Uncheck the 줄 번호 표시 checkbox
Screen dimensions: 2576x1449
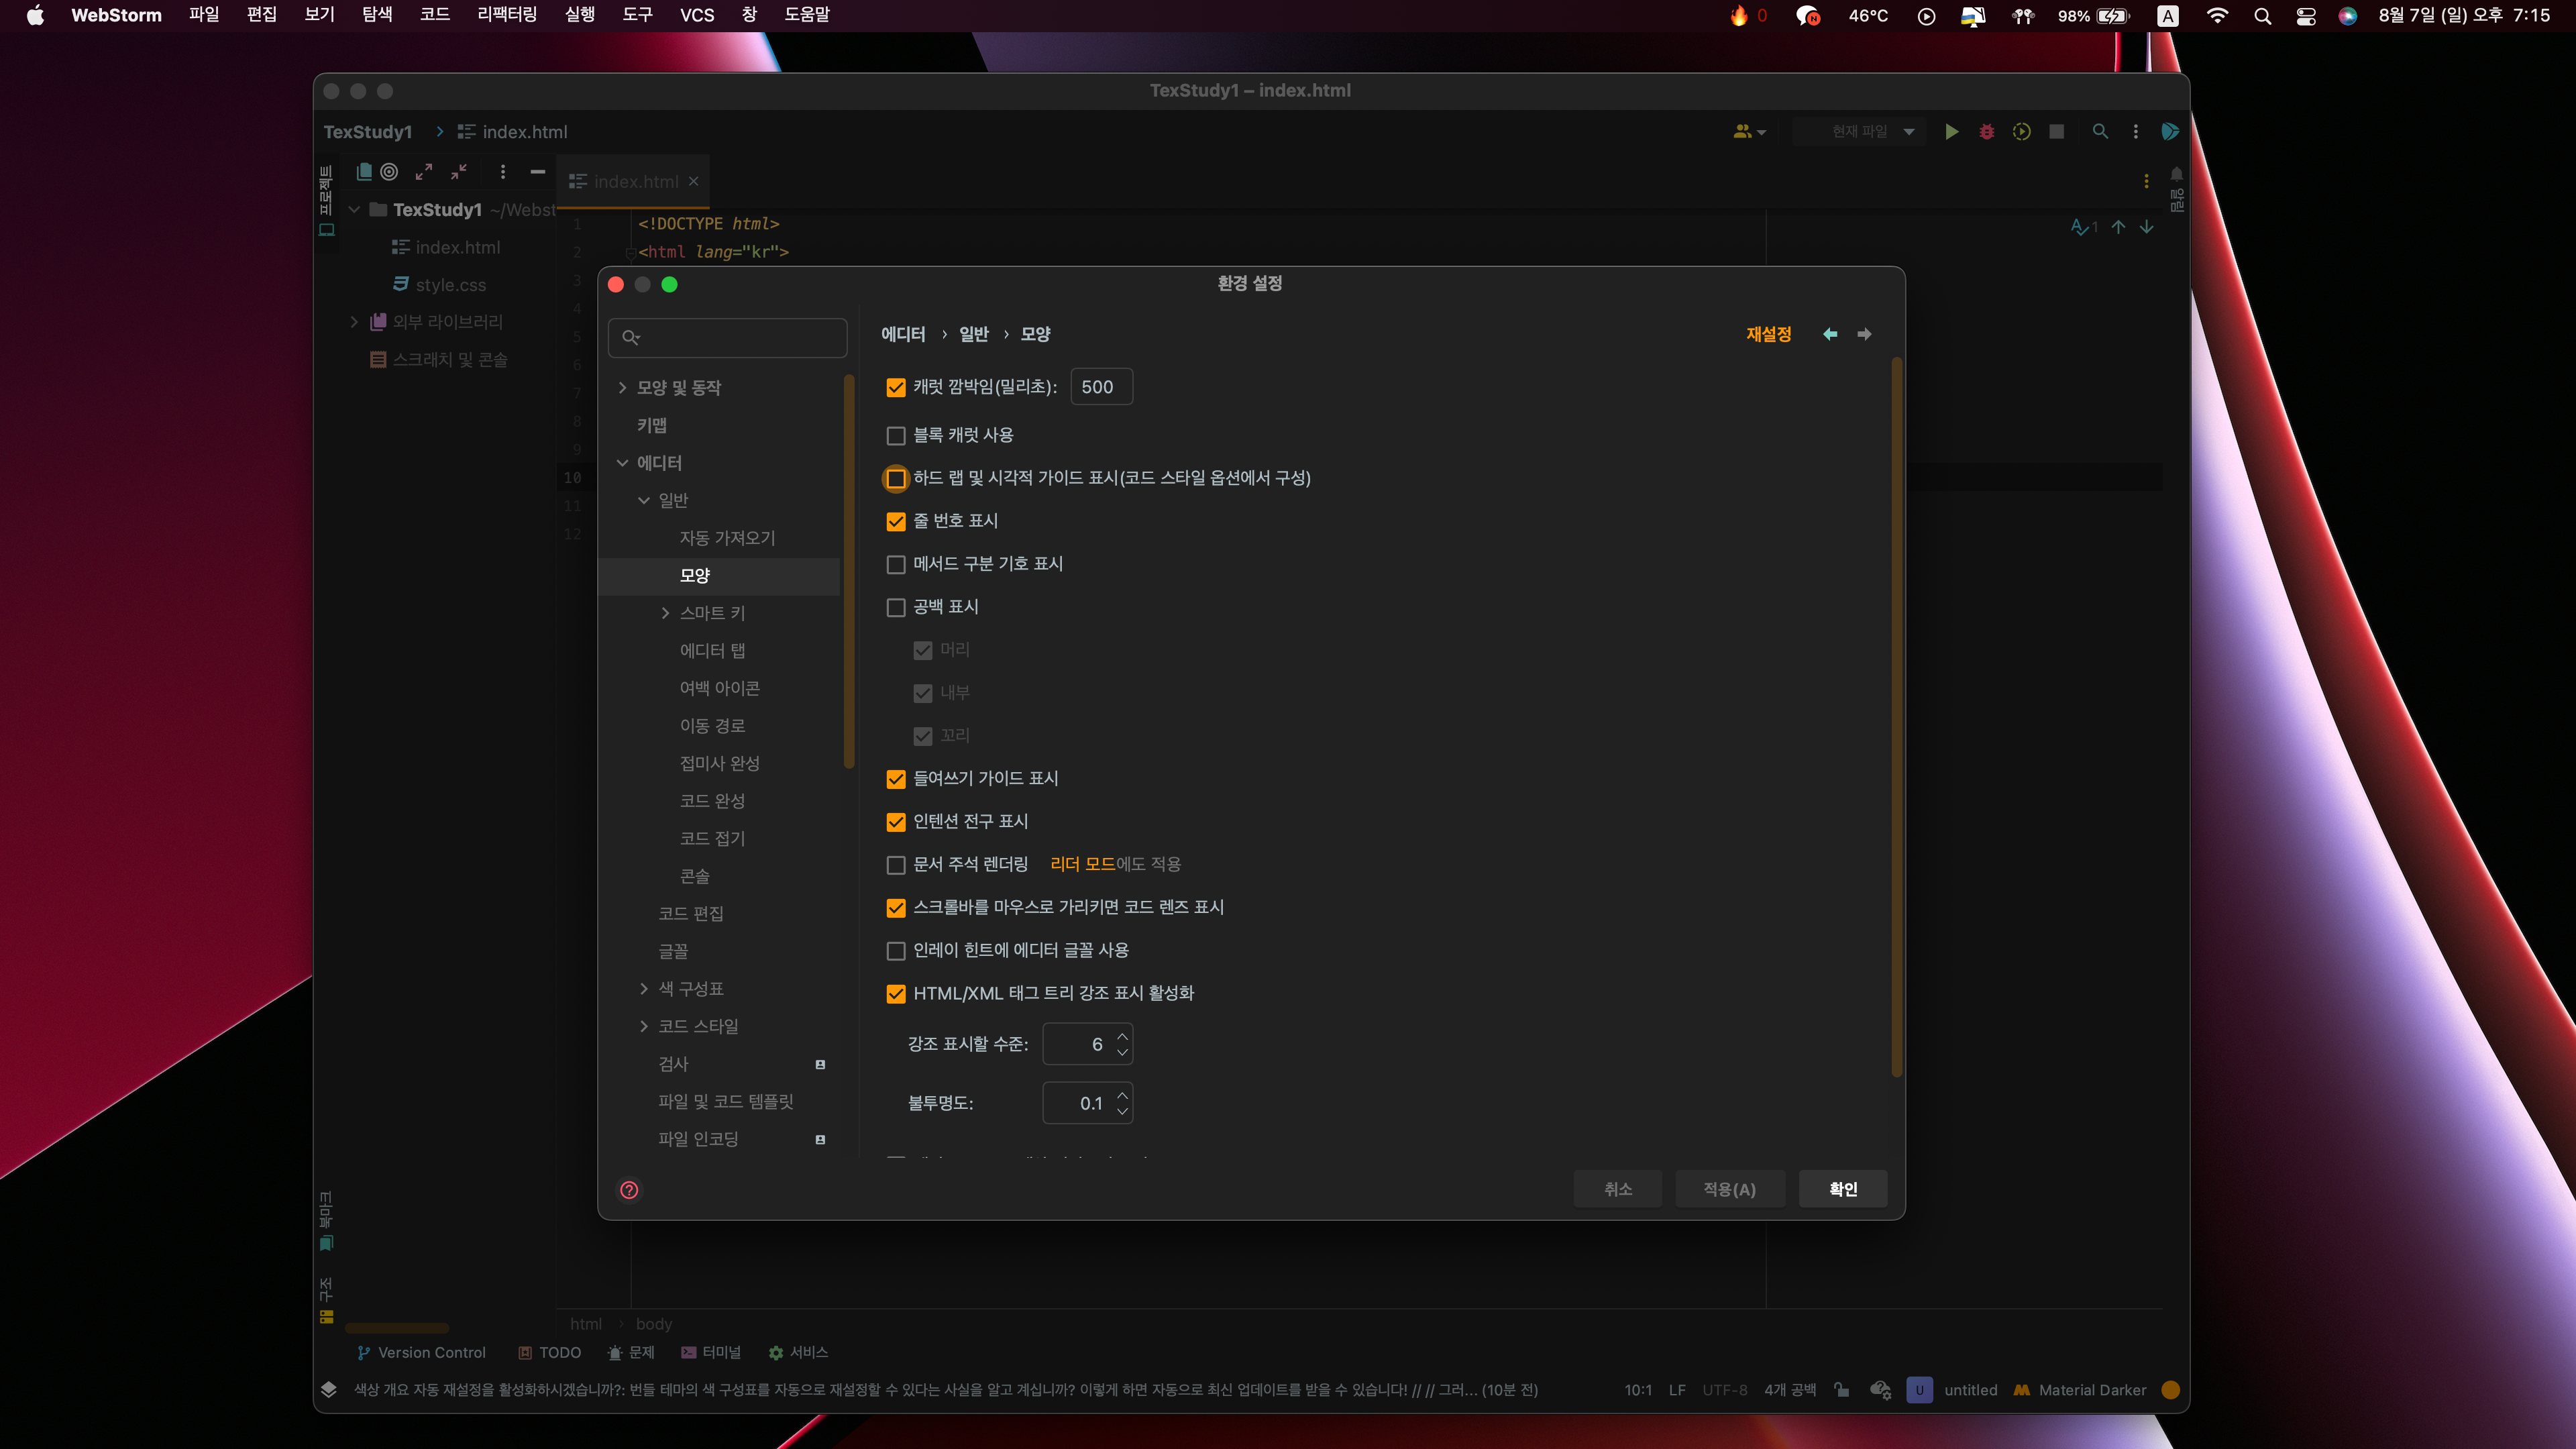[x=896, y=521]
